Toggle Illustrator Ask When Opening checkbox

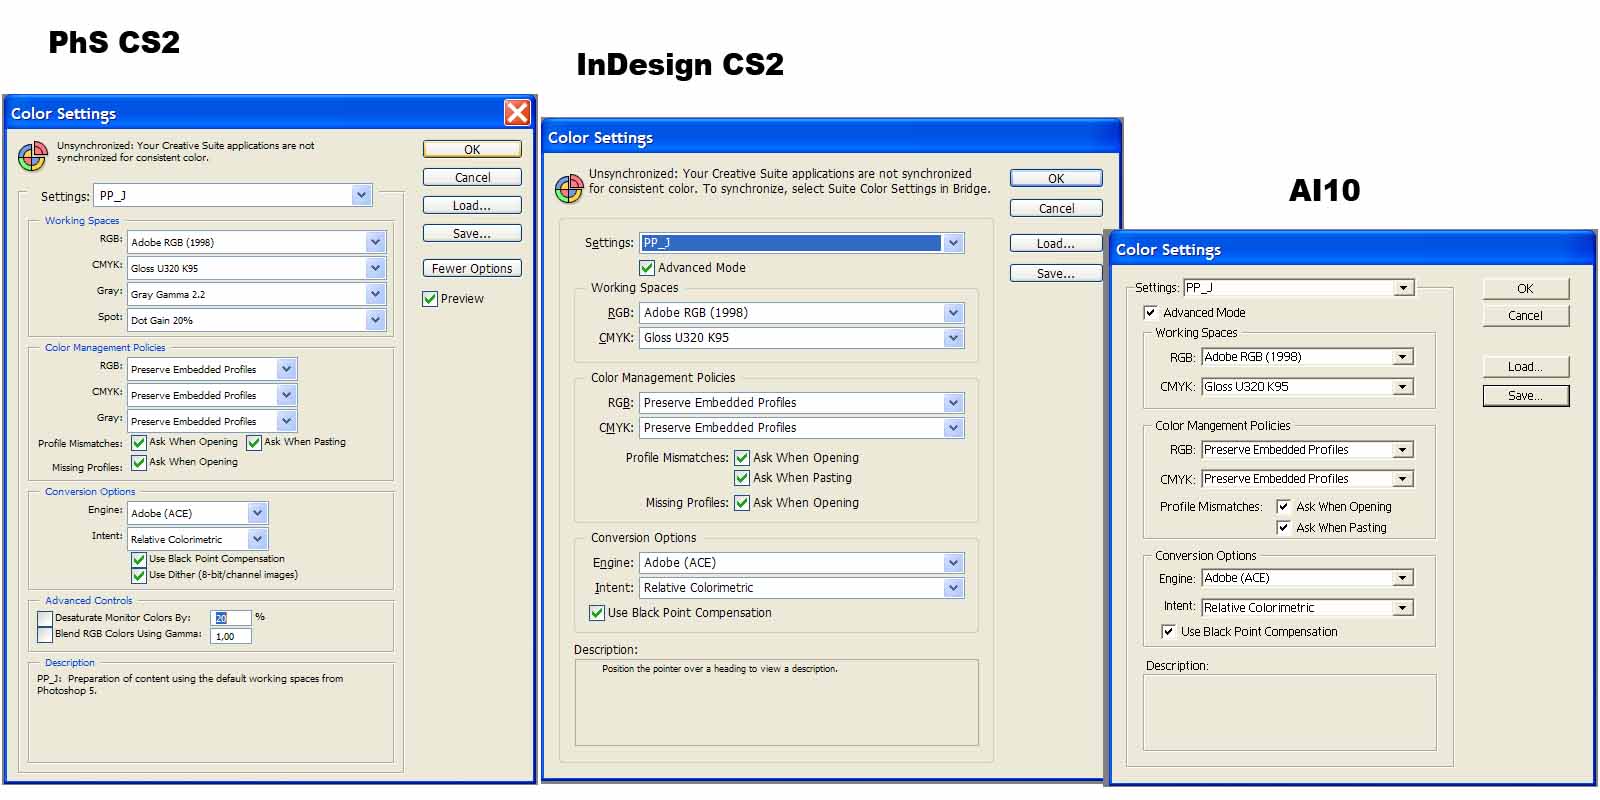pyautogui.click(x=1283, y=507)
